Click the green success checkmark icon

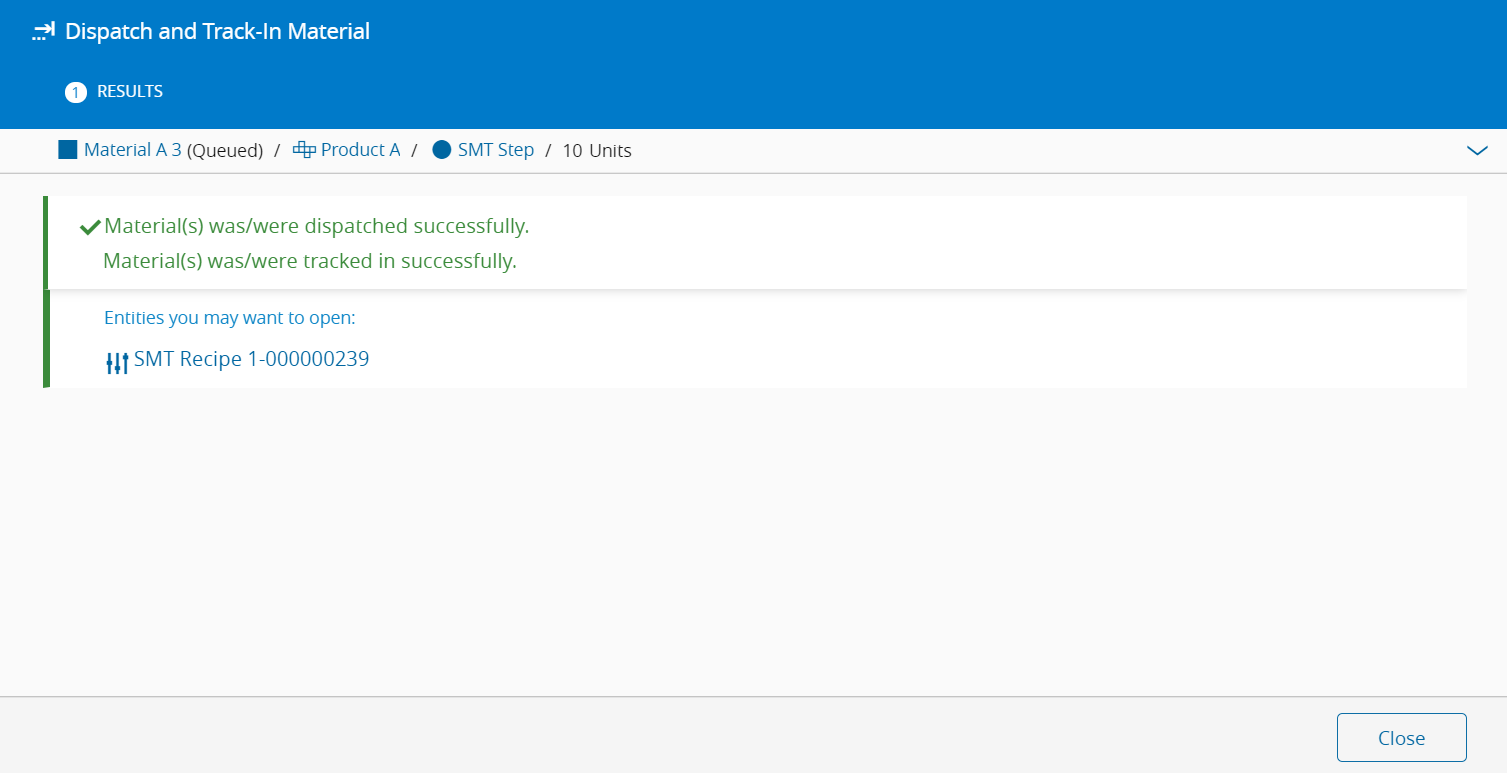point(90,227)
